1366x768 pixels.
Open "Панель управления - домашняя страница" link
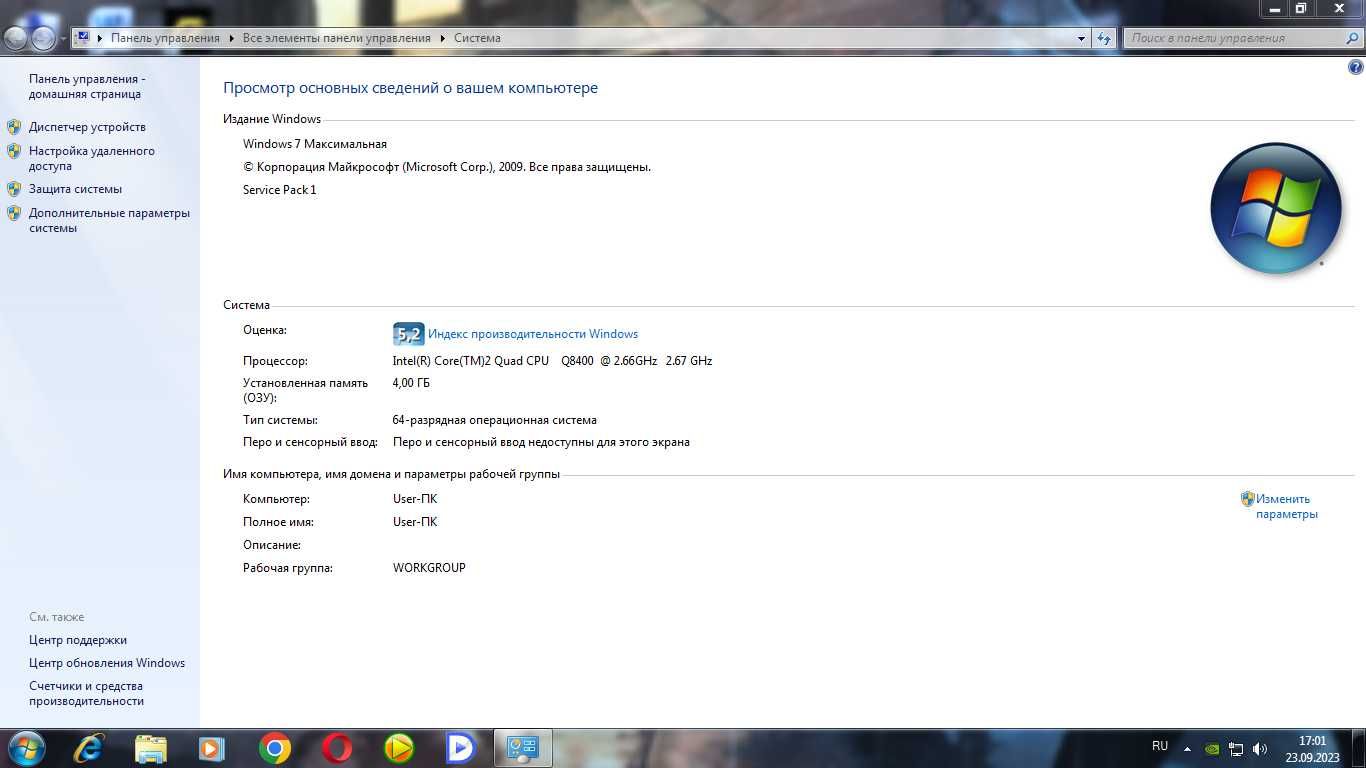pos(87,86)
